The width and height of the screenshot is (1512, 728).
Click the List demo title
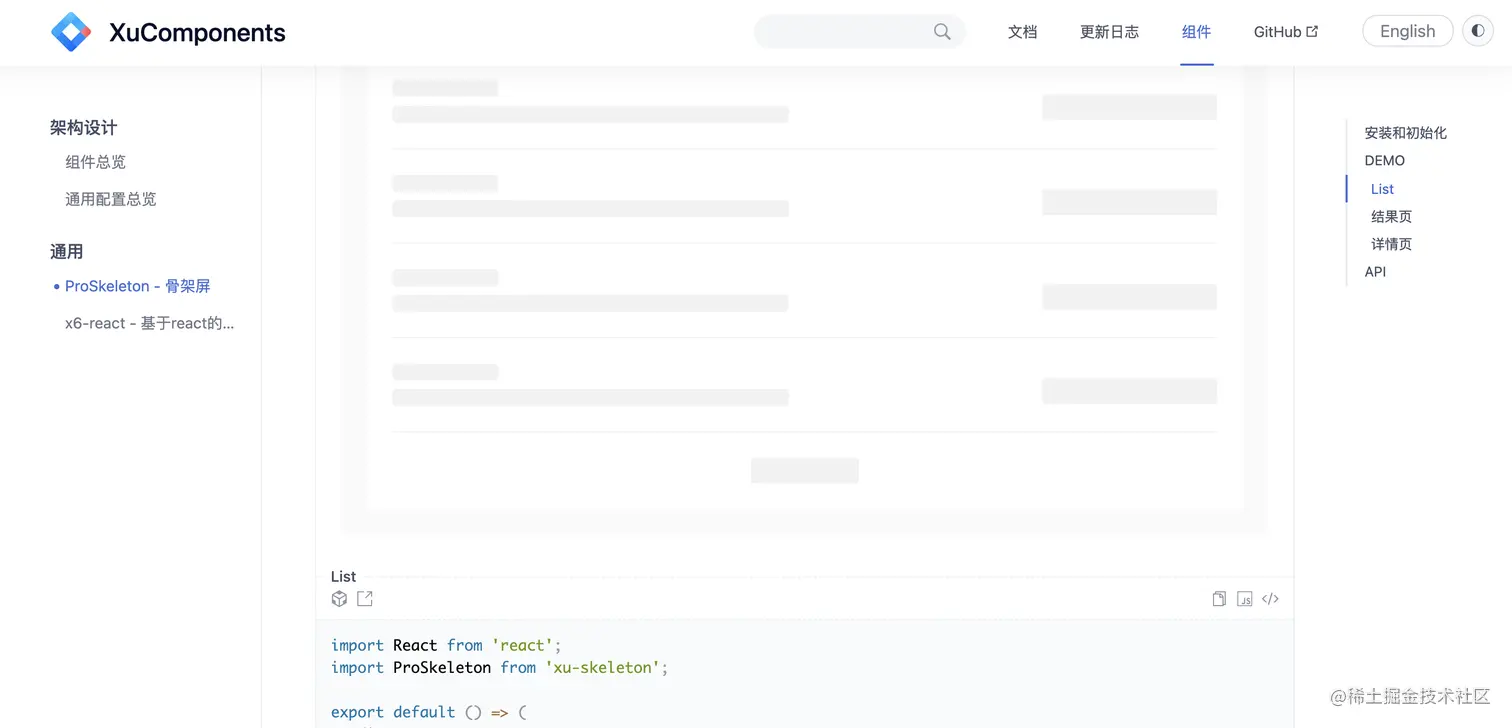[343, 576]
